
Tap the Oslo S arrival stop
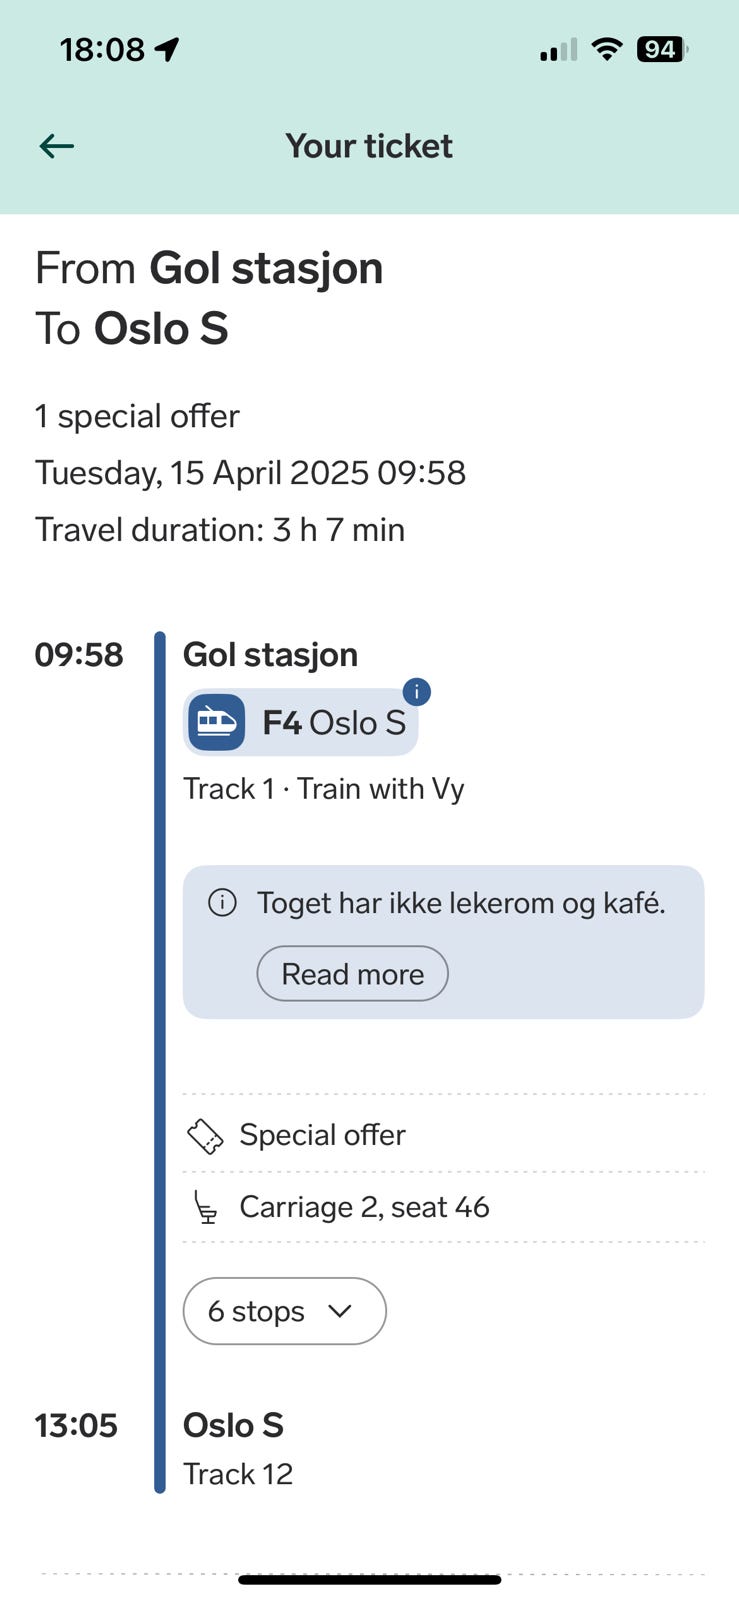click(233, 1425)
